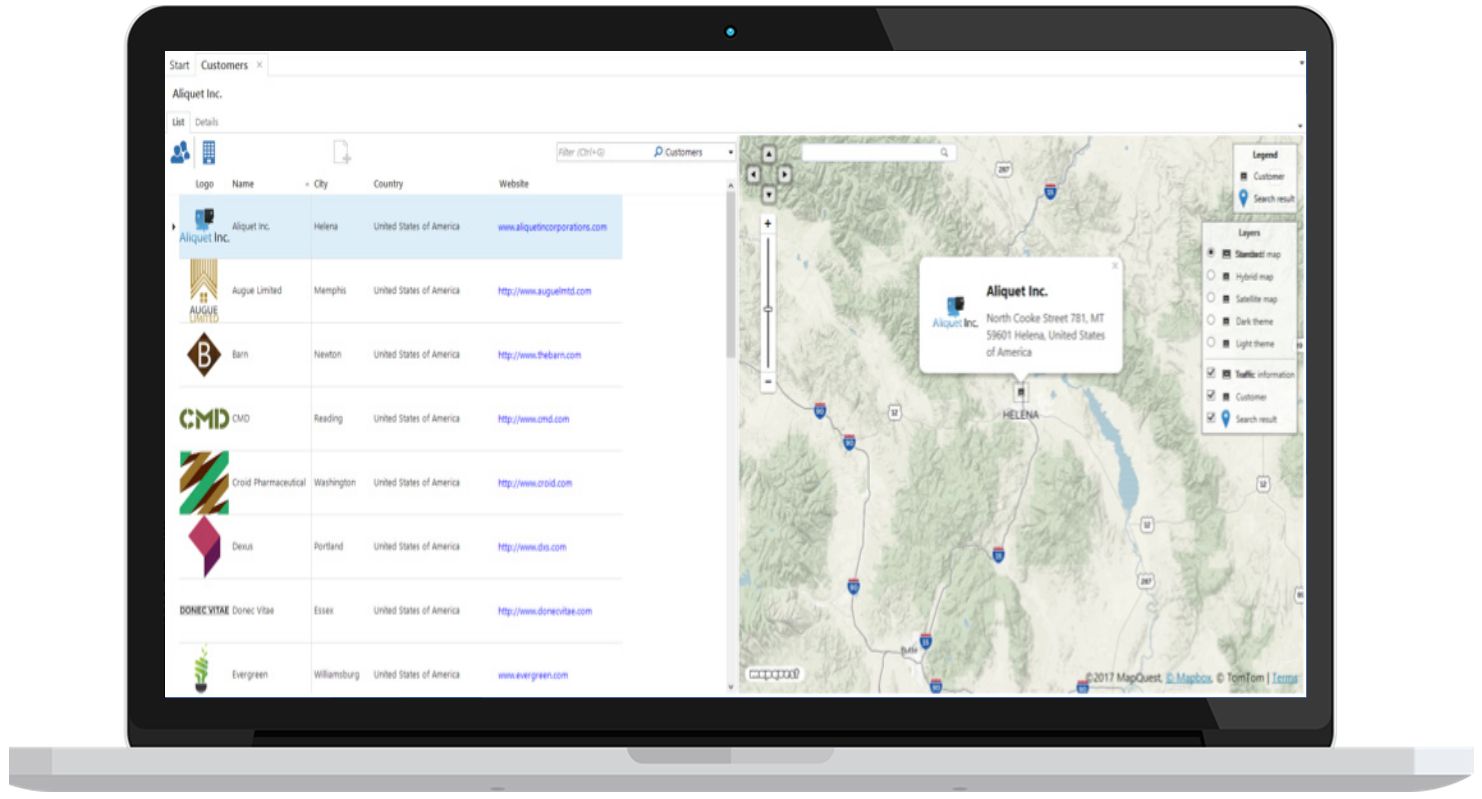Open the Start tab
The image size is (1482, 799).
(179, 65)
